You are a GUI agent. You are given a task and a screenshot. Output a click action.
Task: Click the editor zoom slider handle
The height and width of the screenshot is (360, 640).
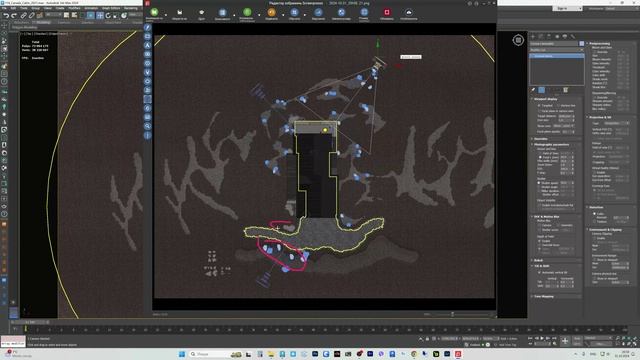452,314
